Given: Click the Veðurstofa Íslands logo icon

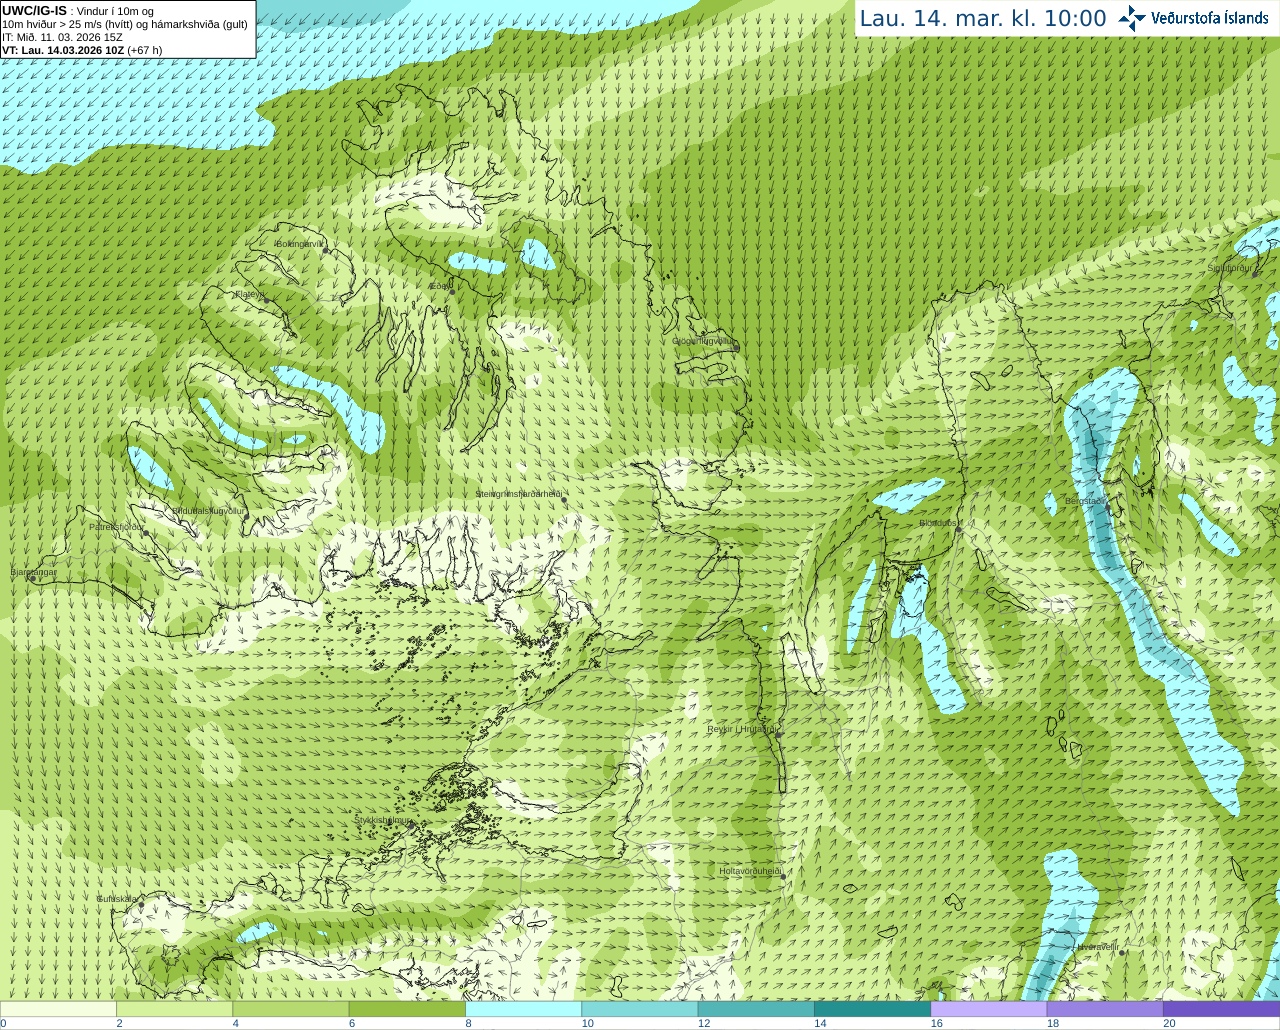Looking at the screenshot, I should pos(1132,18).
